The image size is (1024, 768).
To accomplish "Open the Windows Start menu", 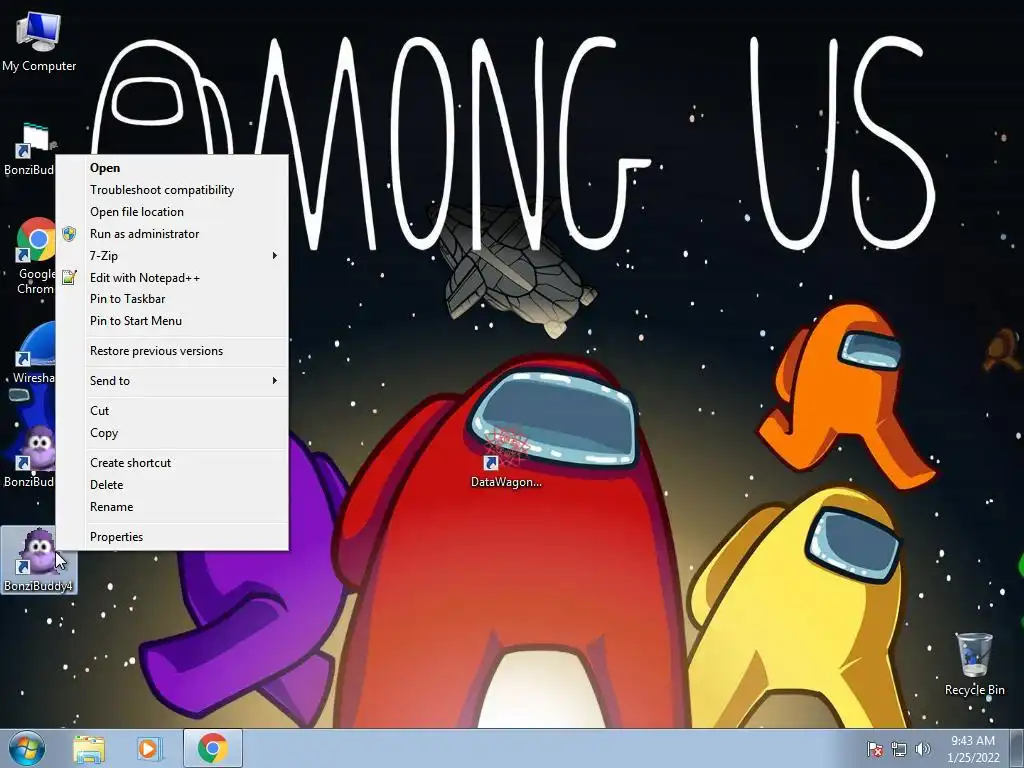I will click(x=27, y=748).
